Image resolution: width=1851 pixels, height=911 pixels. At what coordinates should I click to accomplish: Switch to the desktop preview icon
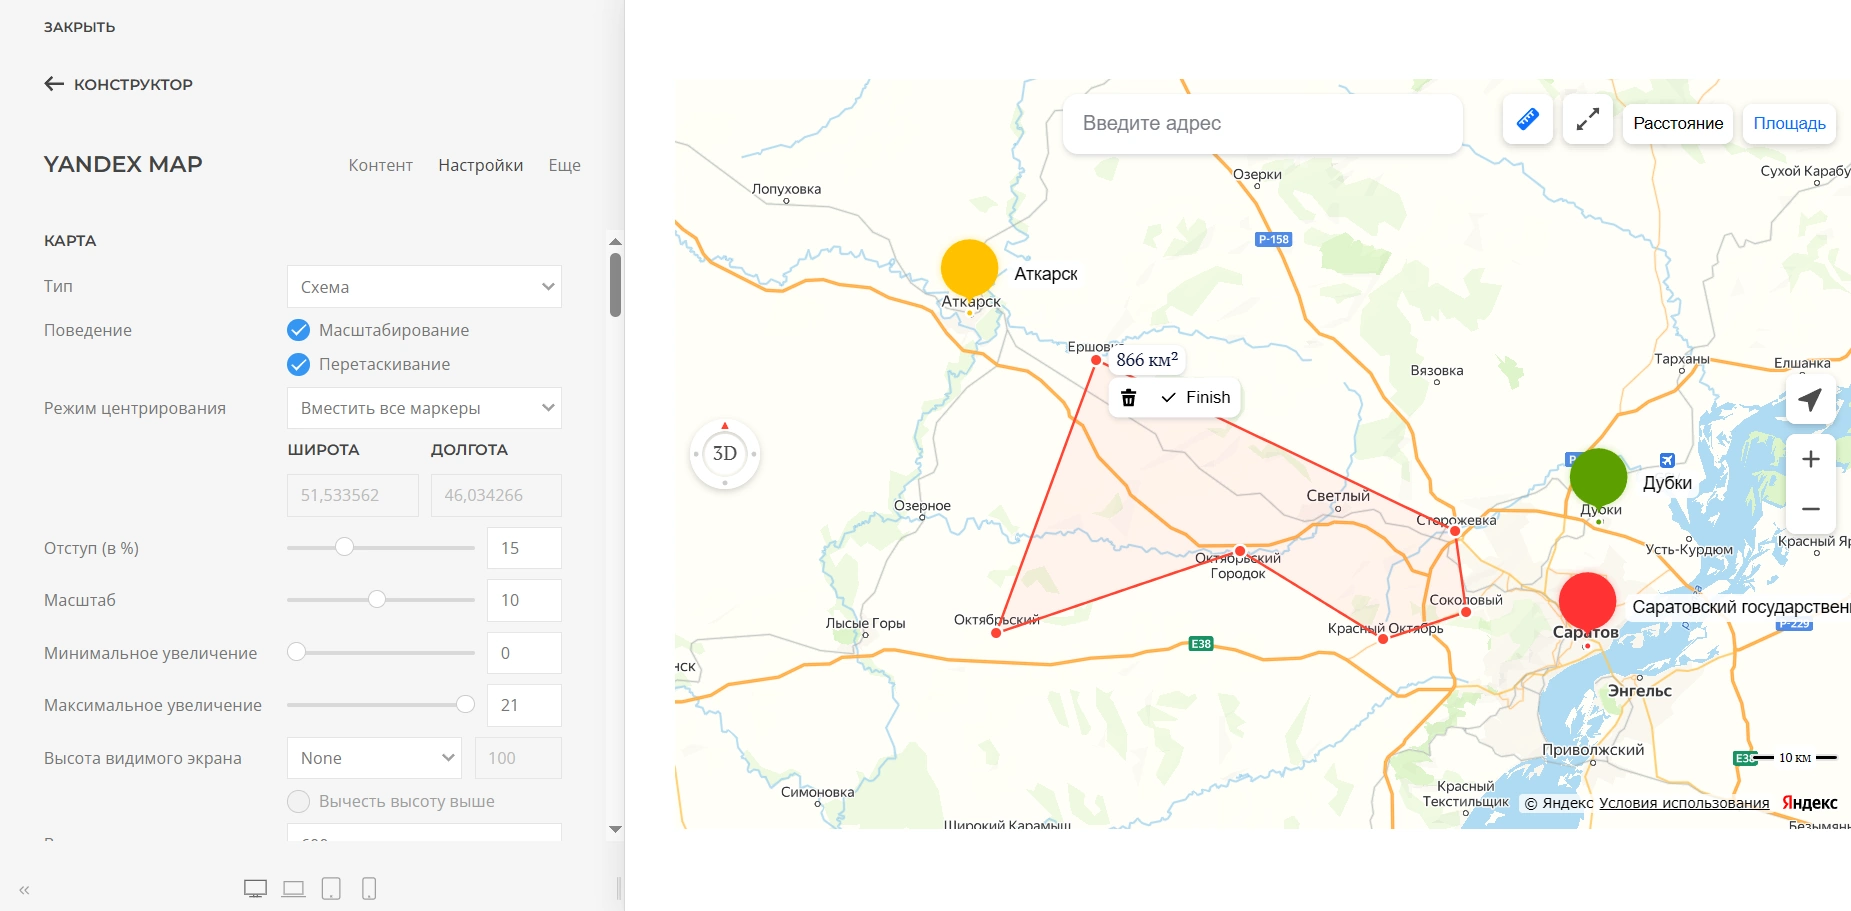coord(255,888)
